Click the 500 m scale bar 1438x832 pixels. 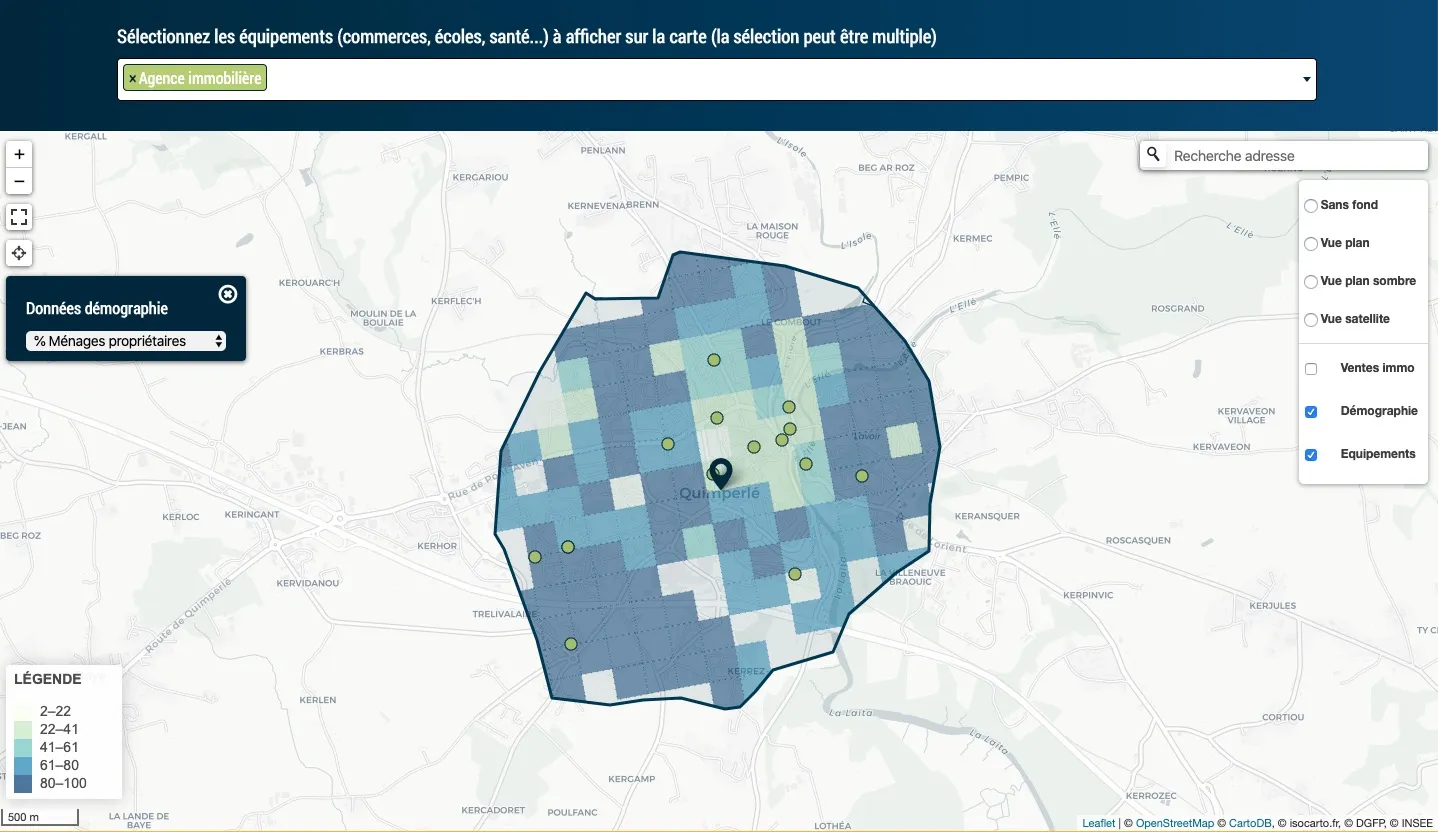(x=41, y=817)
